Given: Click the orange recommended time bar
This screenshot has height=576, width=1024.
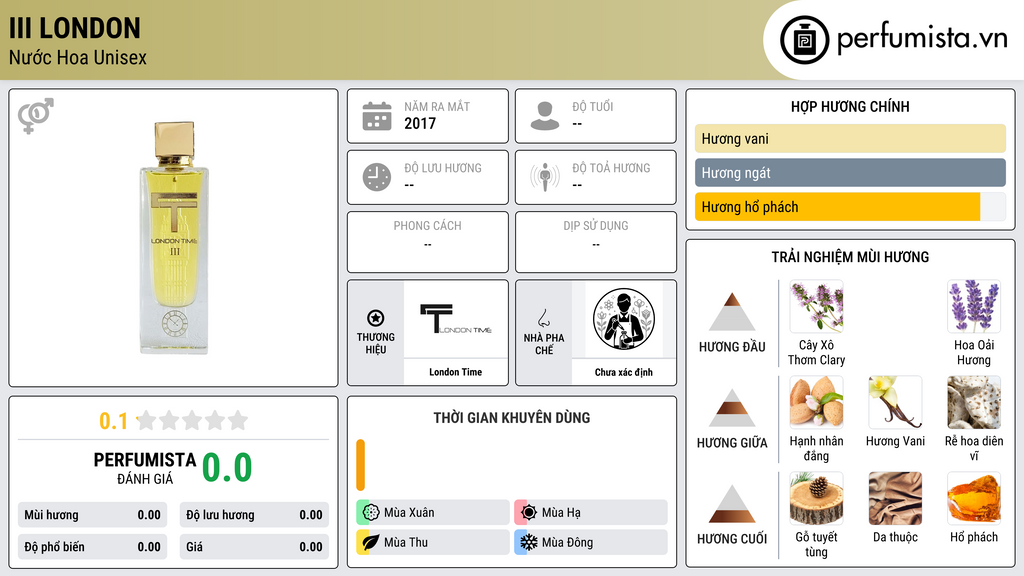Looking at the screenshot, I should coord(360,465).
